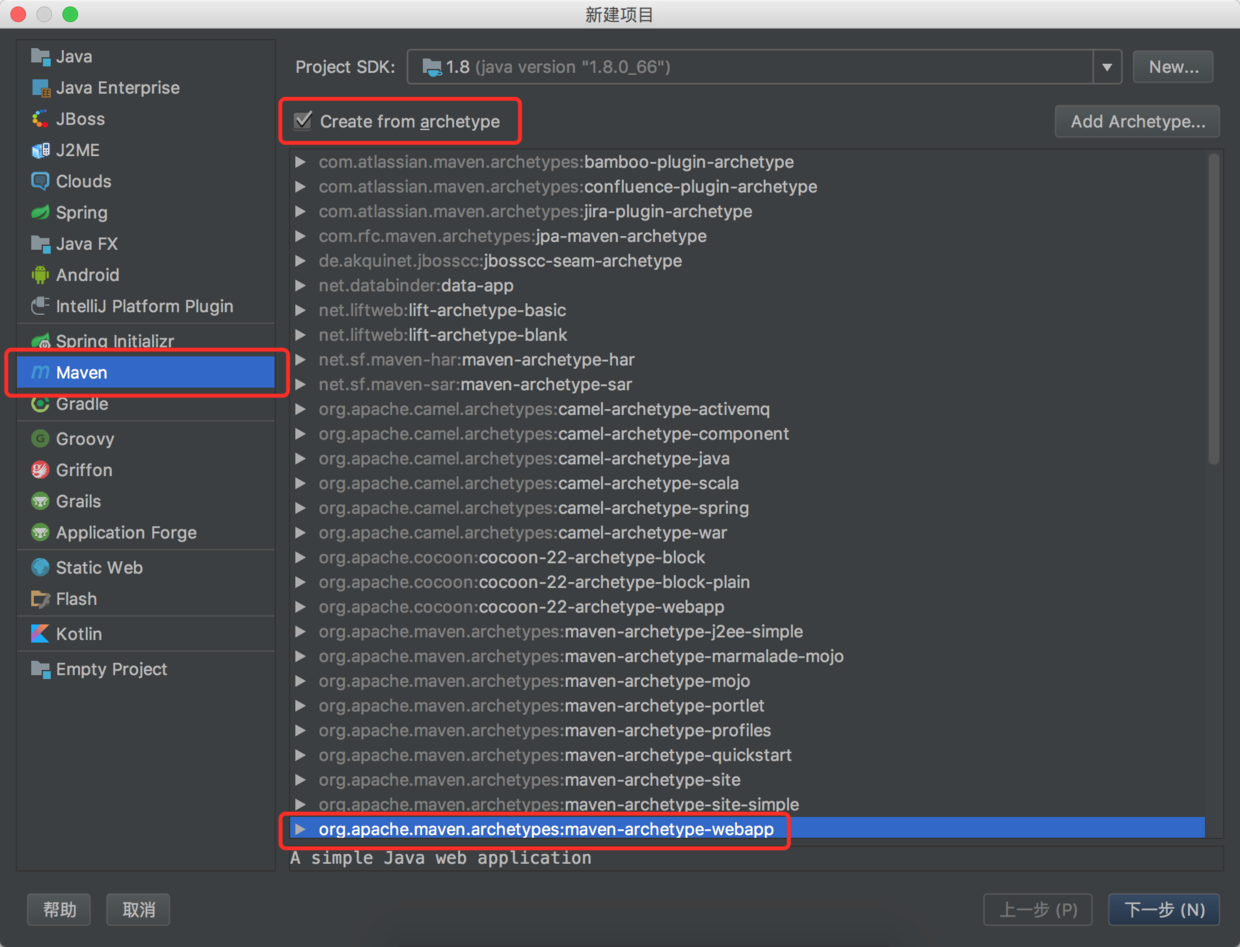Expand the camel-archetype-spring node
The width and height of the screenshot is (1240, 947).
coord(300,508)
